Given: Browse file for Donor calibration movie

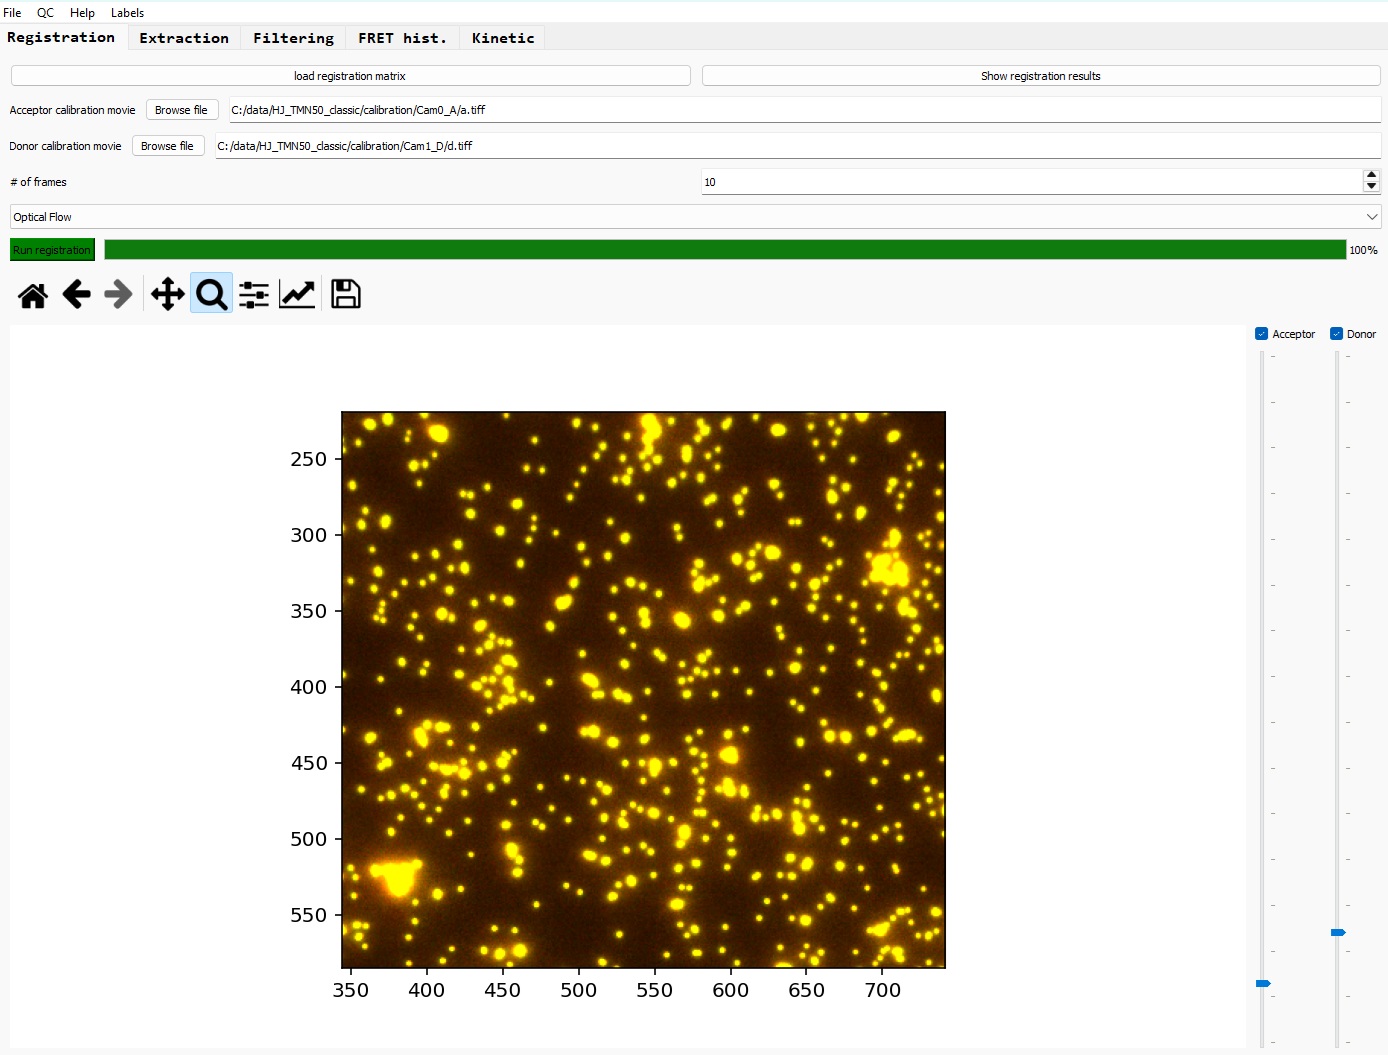Looking at the screenshot, I should tap(167, 146).
